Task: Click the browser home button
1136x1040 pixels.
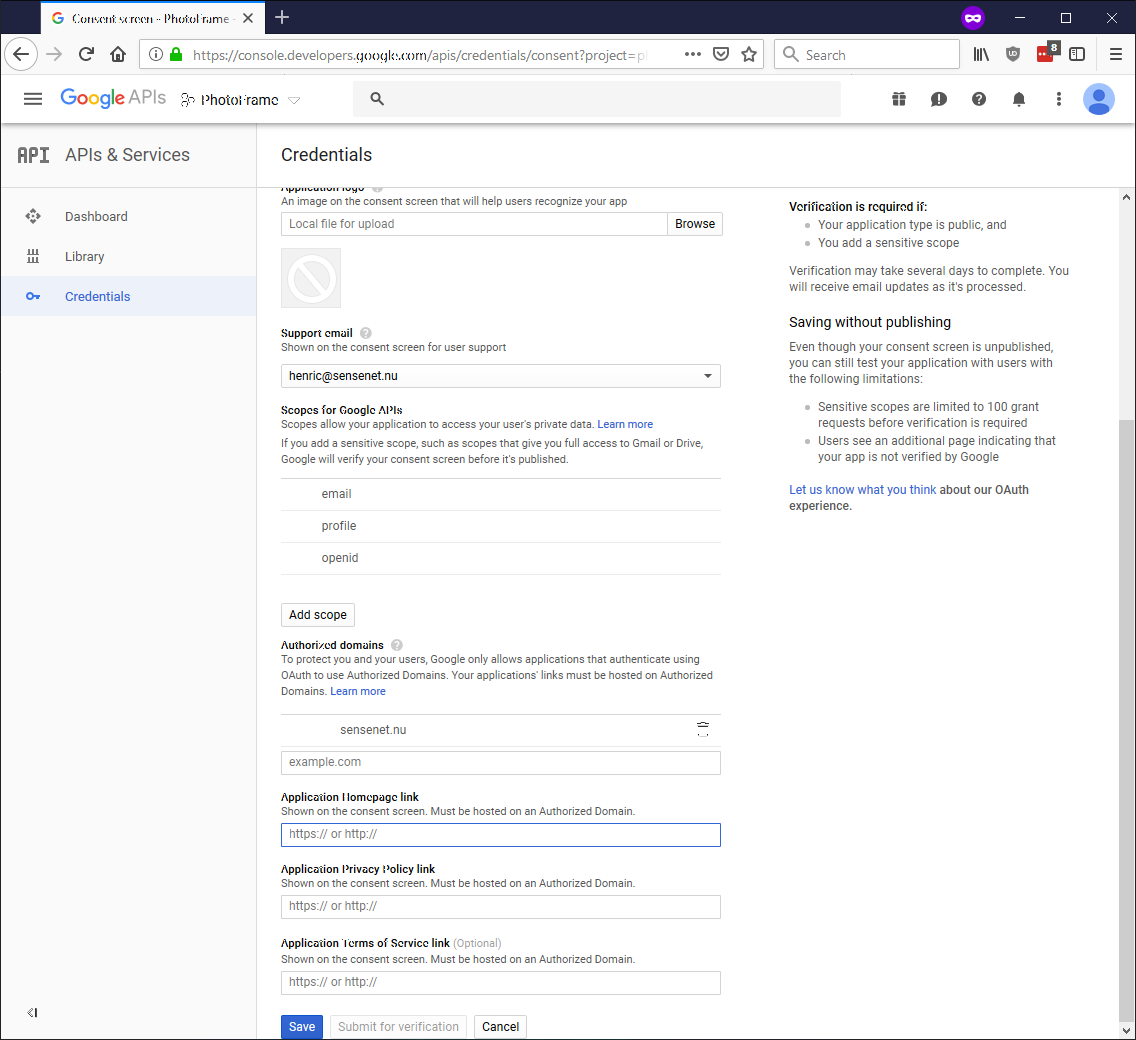Action: pyautogui.click(x=118, y=54)
